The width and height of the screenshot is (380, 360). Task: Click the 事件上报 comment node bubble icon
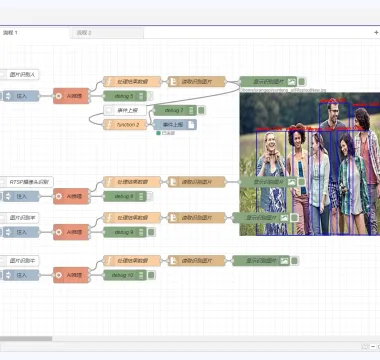point(109,110)
